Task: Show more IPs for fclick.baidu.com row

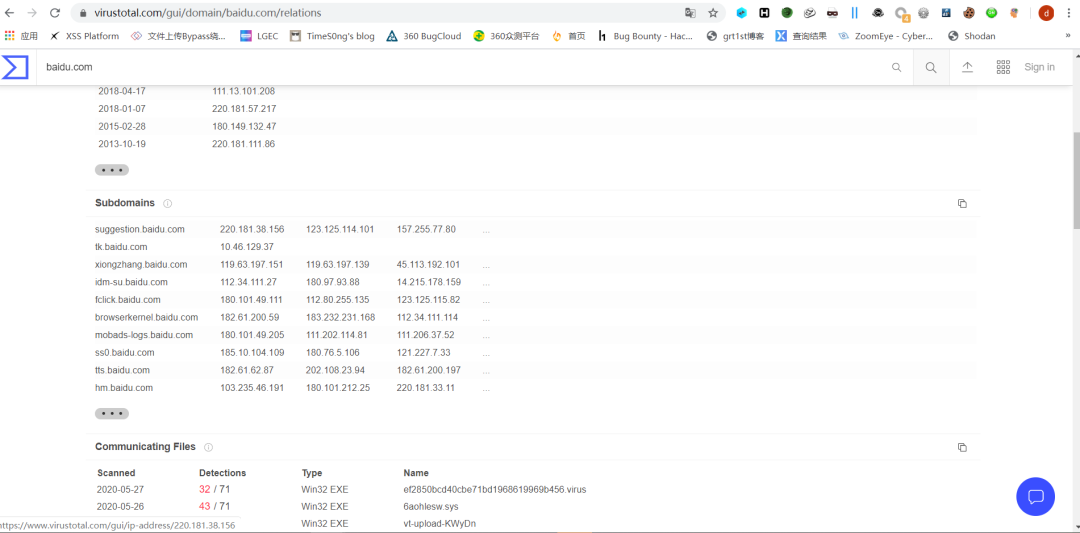Action: pos(486,300)
